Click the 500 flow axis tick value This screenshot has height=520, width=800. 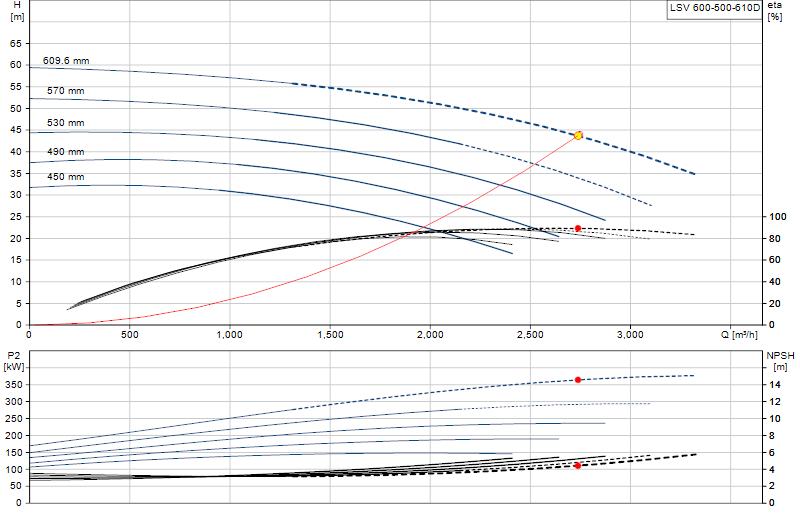coord(130,335)
